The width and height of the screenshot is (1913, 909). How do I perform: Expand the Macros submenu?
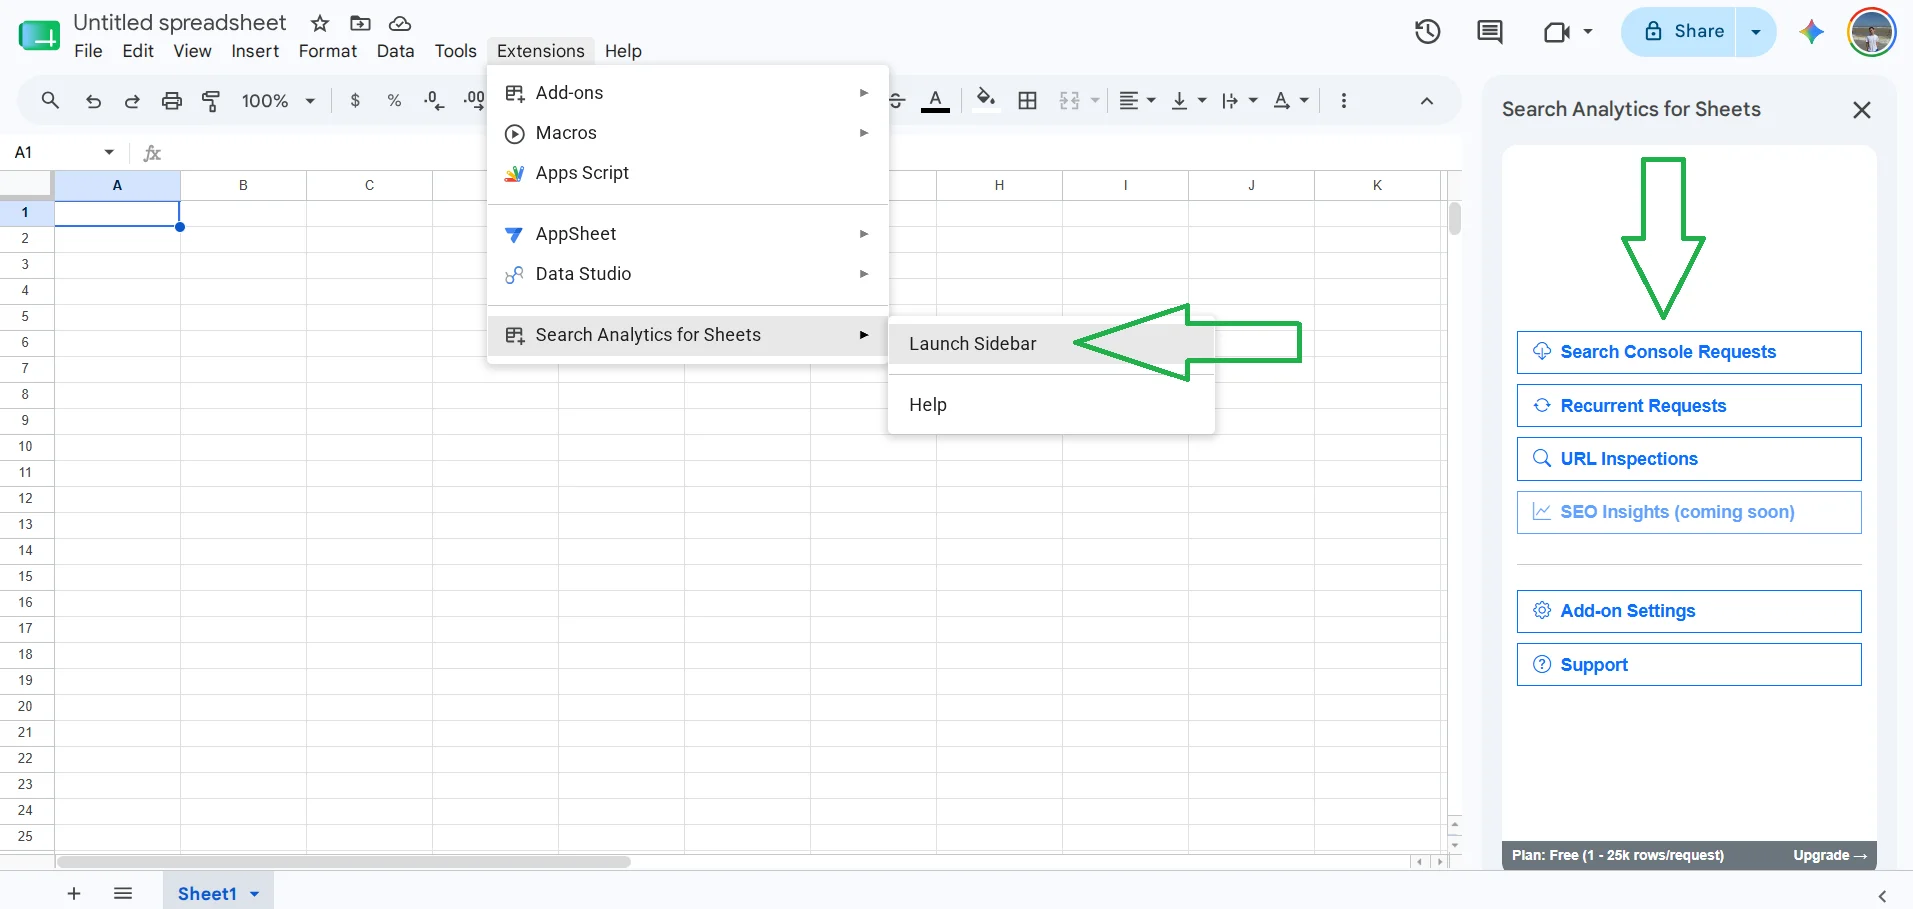pos(688,133)
